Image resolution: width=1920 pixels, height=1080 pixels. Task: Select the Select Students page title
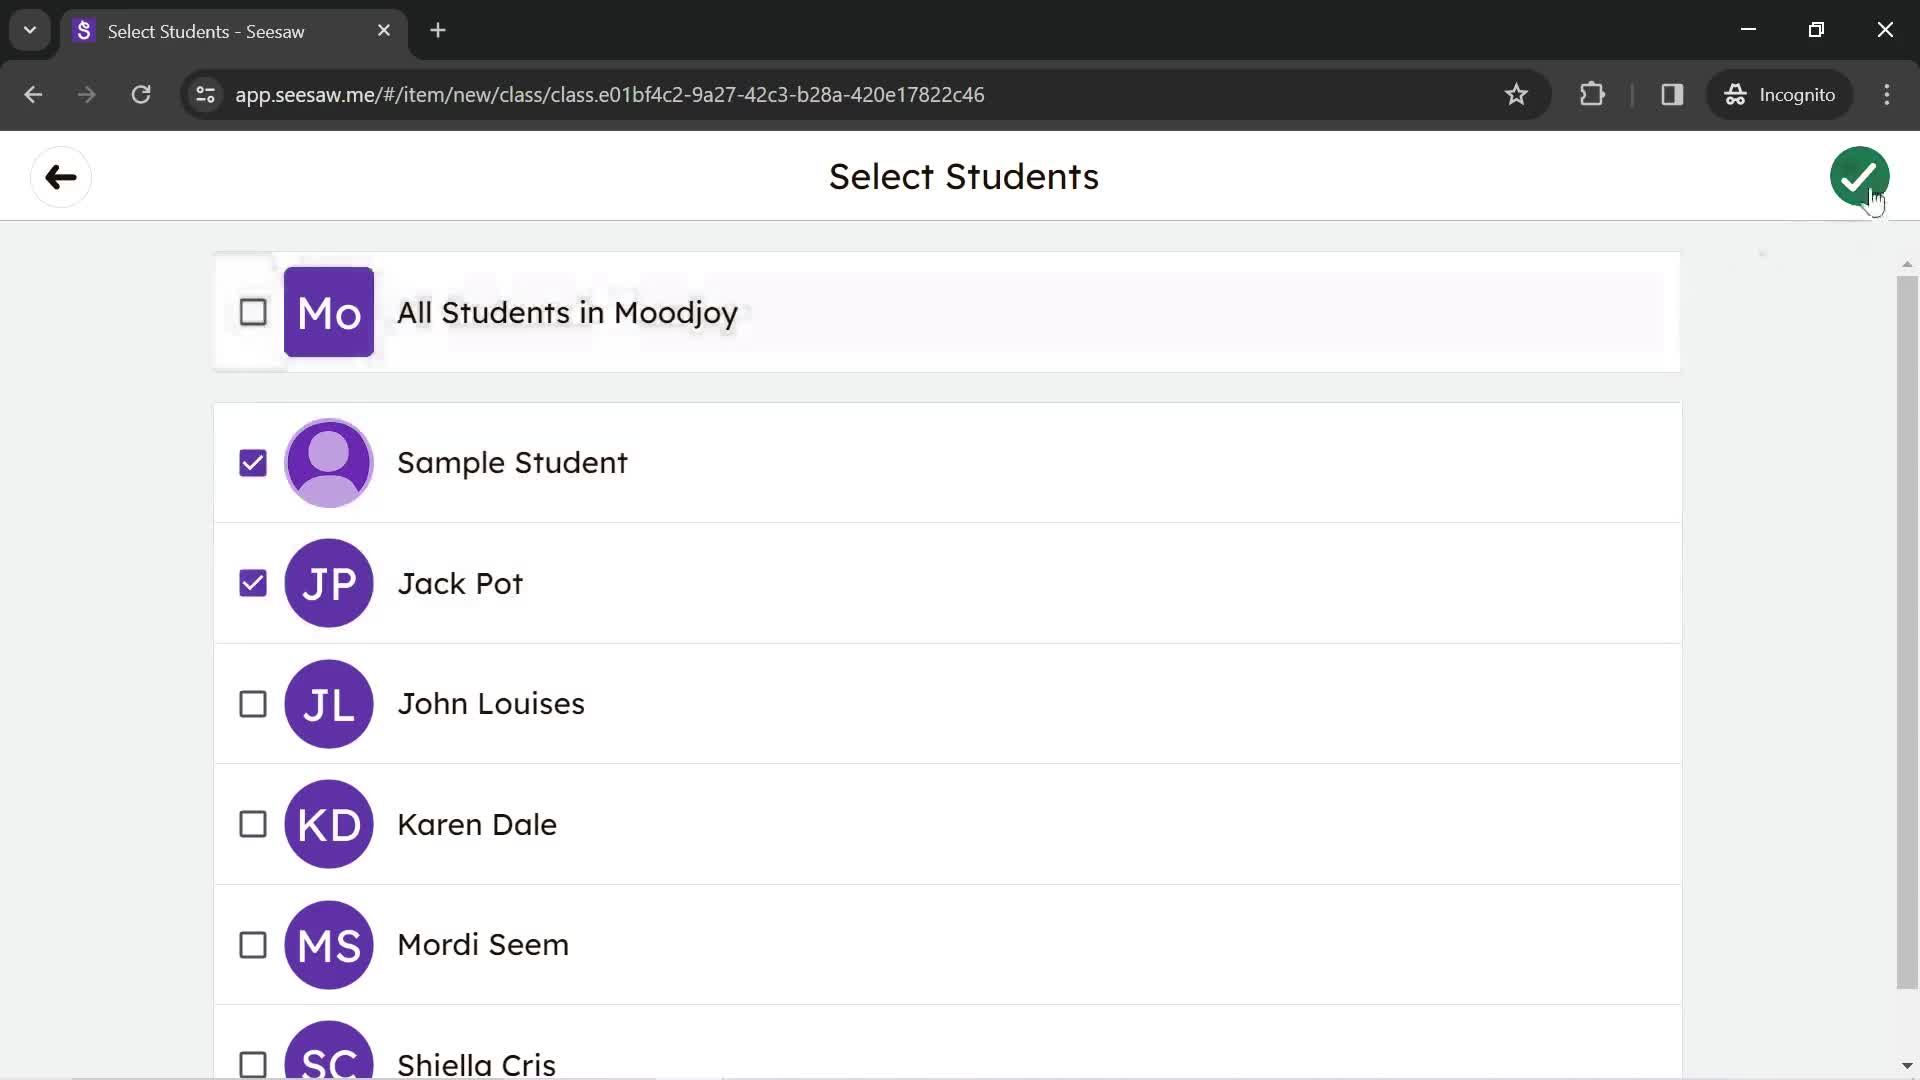pyautogui.click(x=964, y=175)
